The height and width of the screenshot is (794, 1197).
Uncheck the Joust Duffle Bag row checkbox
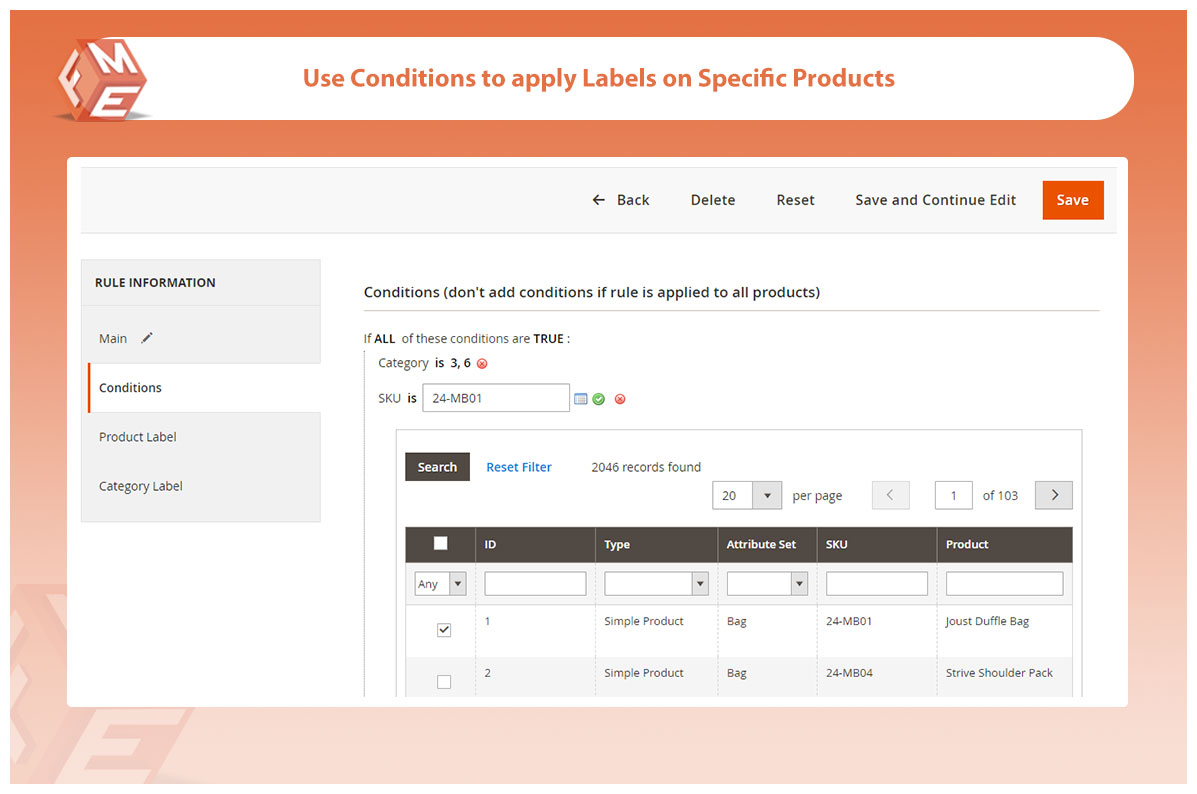[444, 630]
